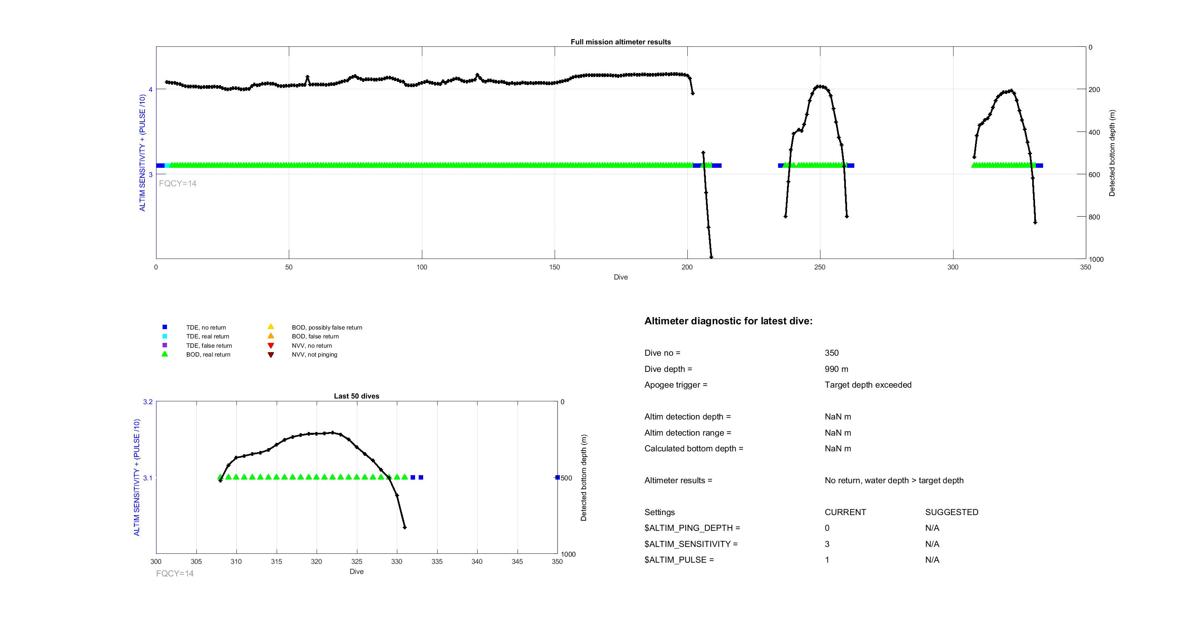Click the 'CURRENT' column header
The width and height of the screenshot is (1200, 622).
click(845, 513)
